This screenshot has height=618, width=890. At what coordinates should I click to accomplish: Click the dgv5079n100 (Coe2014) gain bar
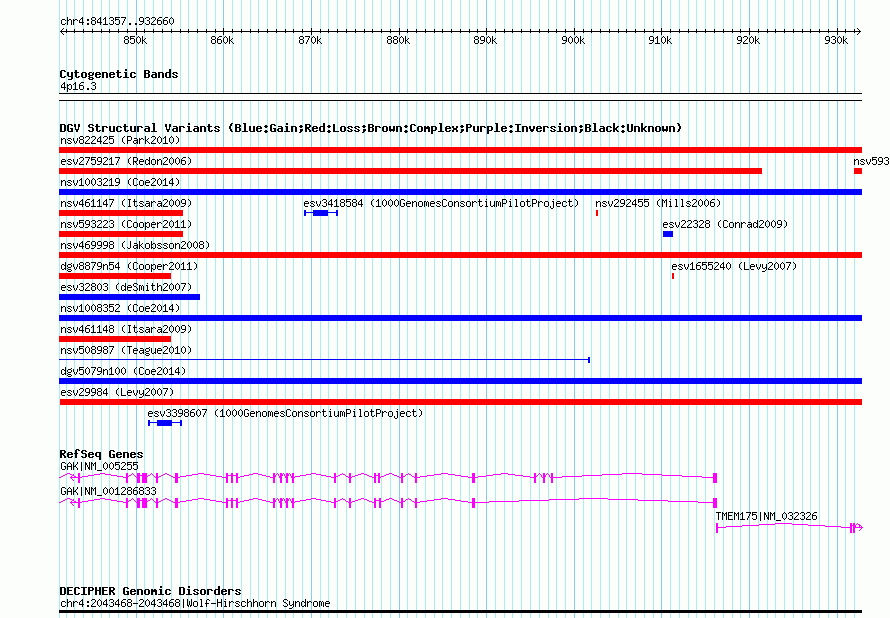pos(460,381)
